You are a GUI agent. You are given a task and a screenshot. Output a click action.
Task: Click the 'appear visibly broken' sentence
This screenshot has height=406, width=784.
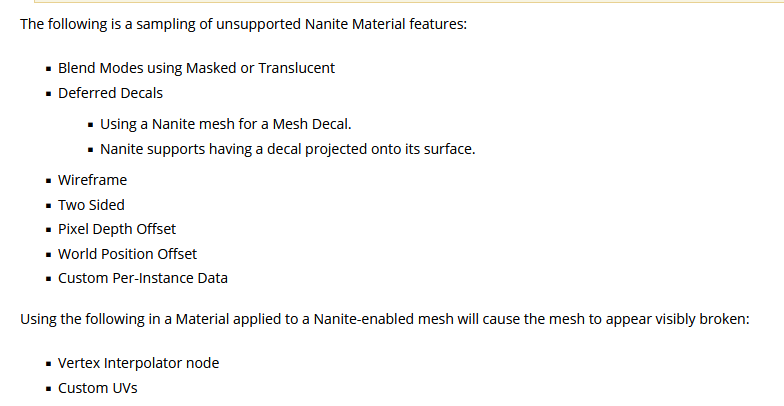[385, 319]
